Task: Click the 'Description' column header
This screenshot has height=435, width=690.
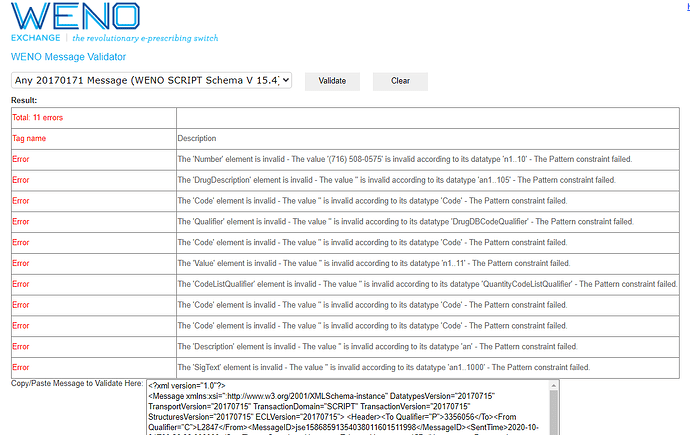Action: click(x=197, y=138)
